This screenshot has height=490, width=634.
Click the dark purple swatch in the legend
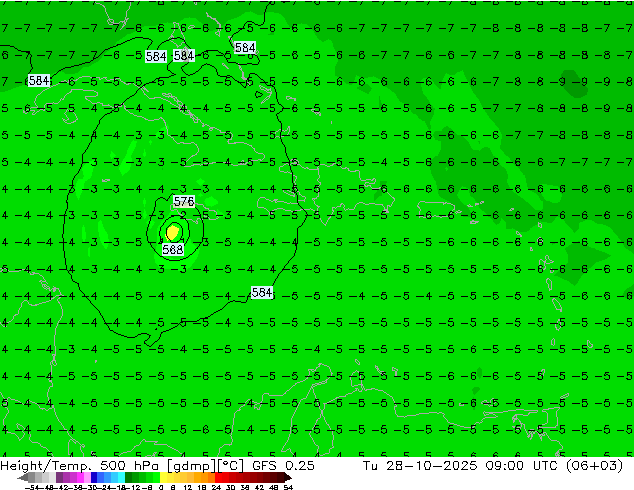click(59, 477)
